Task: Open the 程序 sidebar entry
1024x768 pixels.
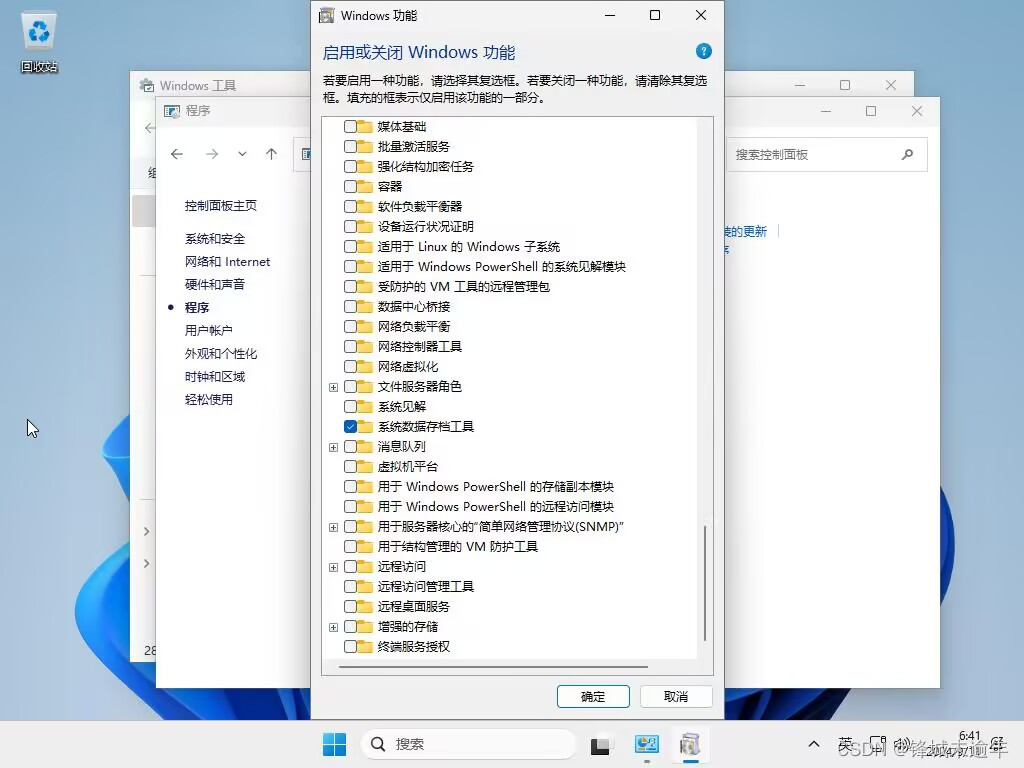Action: (x=197, y=308)
